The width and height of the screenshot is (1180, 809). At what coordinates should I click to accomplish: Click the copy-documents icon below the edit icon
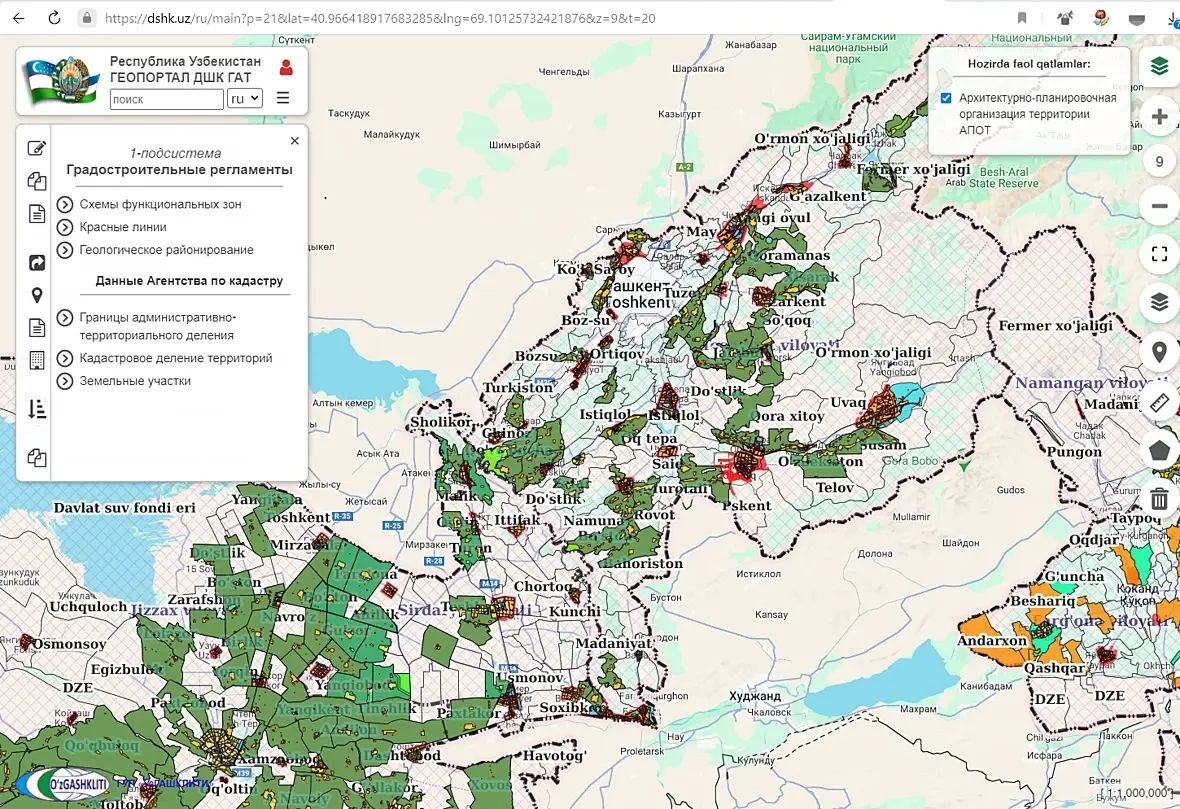click(36, 181)
